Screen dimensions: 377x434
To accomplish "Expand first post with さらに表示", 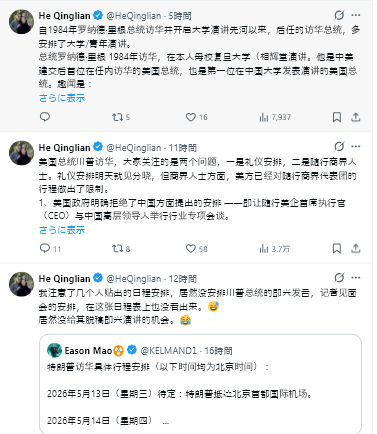I will (62, 98).
